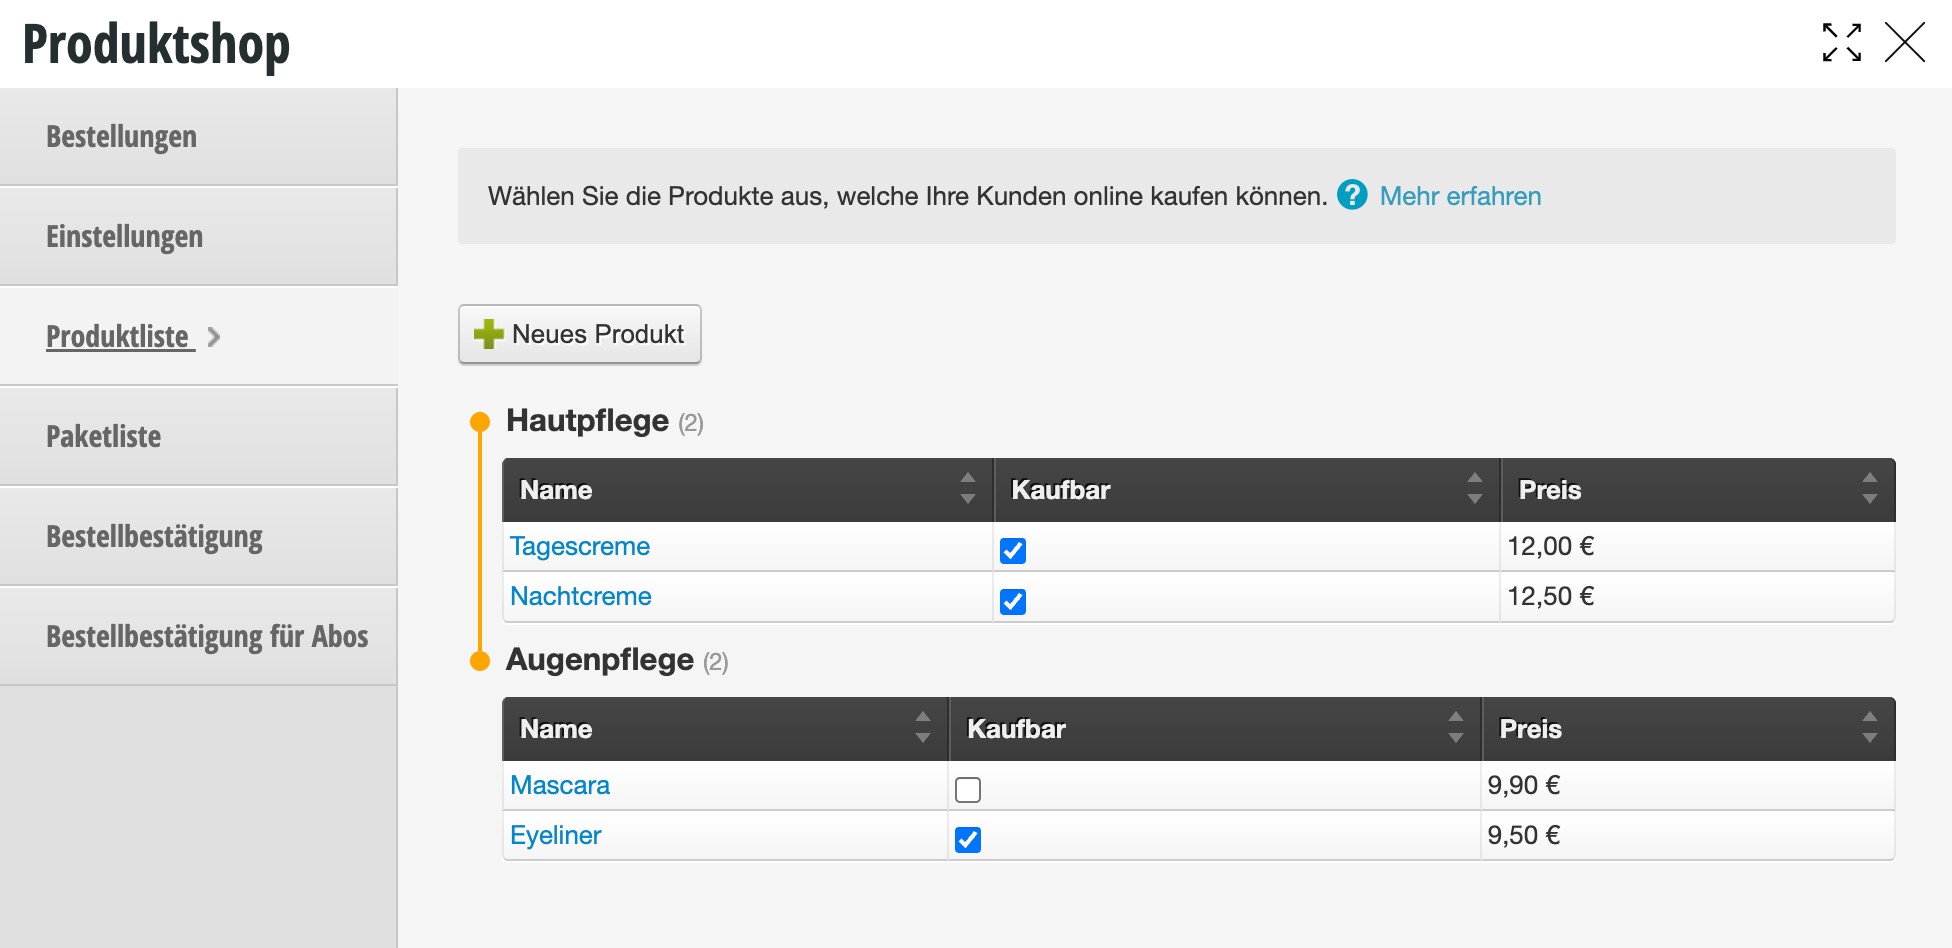Open the Mascara product link
Screen dimensions: 1952x948
(560, 785)
